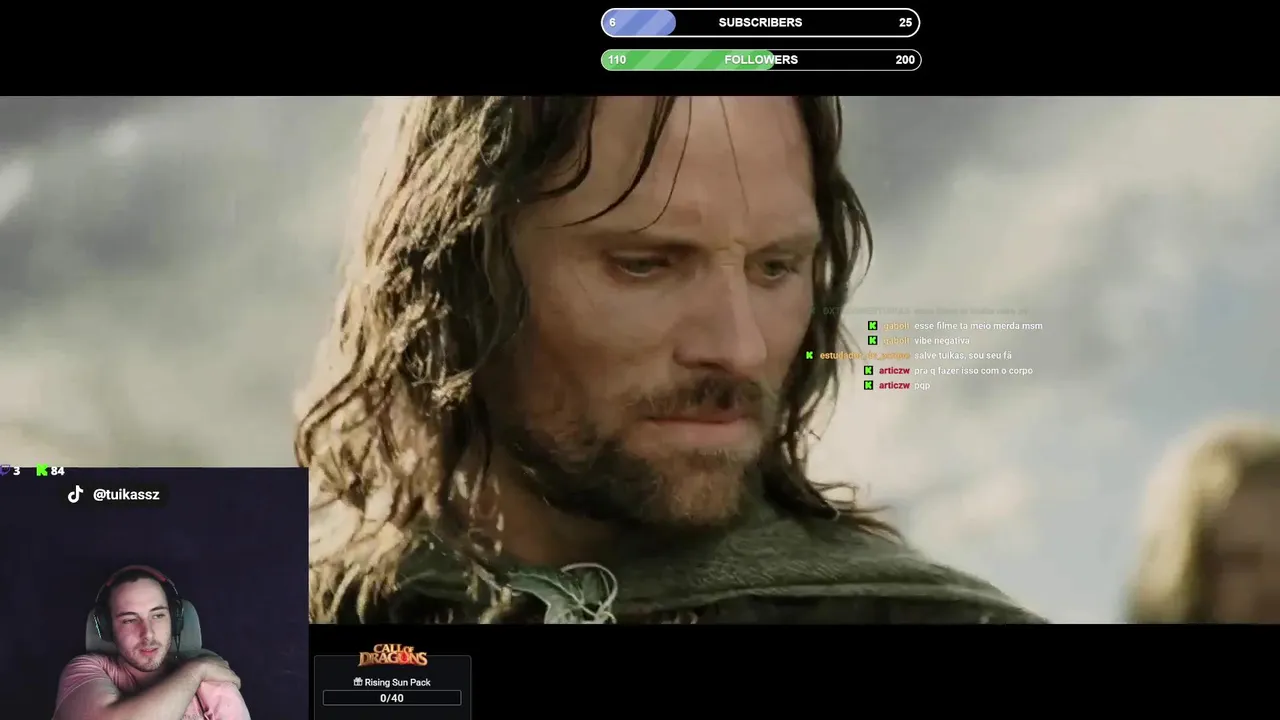Click the Kick viewer count number 84
Screen dimensions: 1280x720
pyautogui.click(x=57, y=470)
